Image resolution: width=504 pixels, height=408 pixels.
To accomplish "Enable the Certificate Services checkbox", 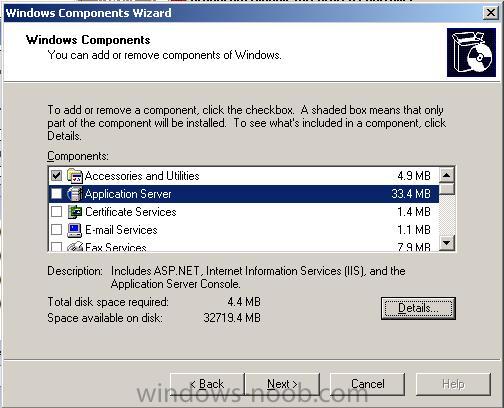I will pyautogui.click(x=56, y=211).
